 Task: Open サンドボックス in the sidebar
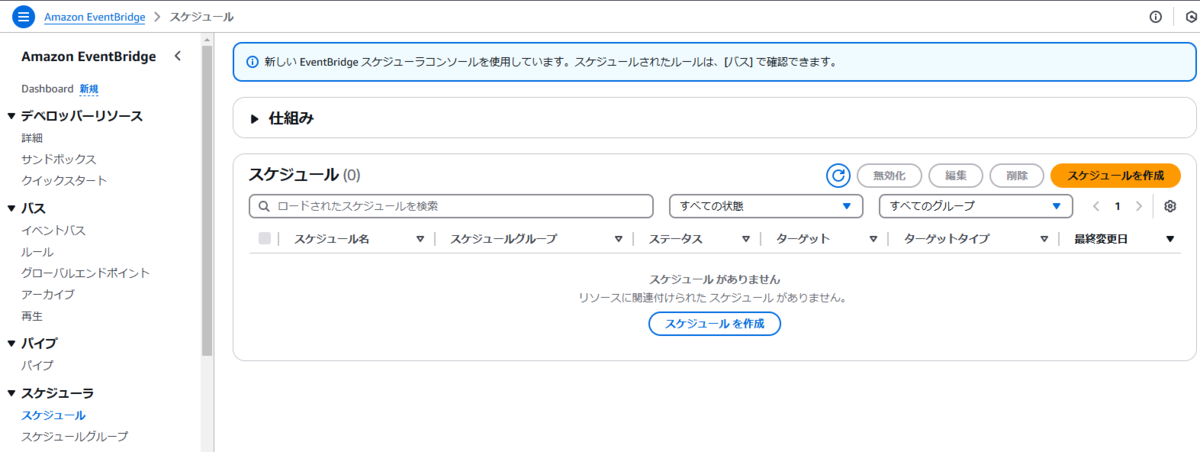point(59,159)
